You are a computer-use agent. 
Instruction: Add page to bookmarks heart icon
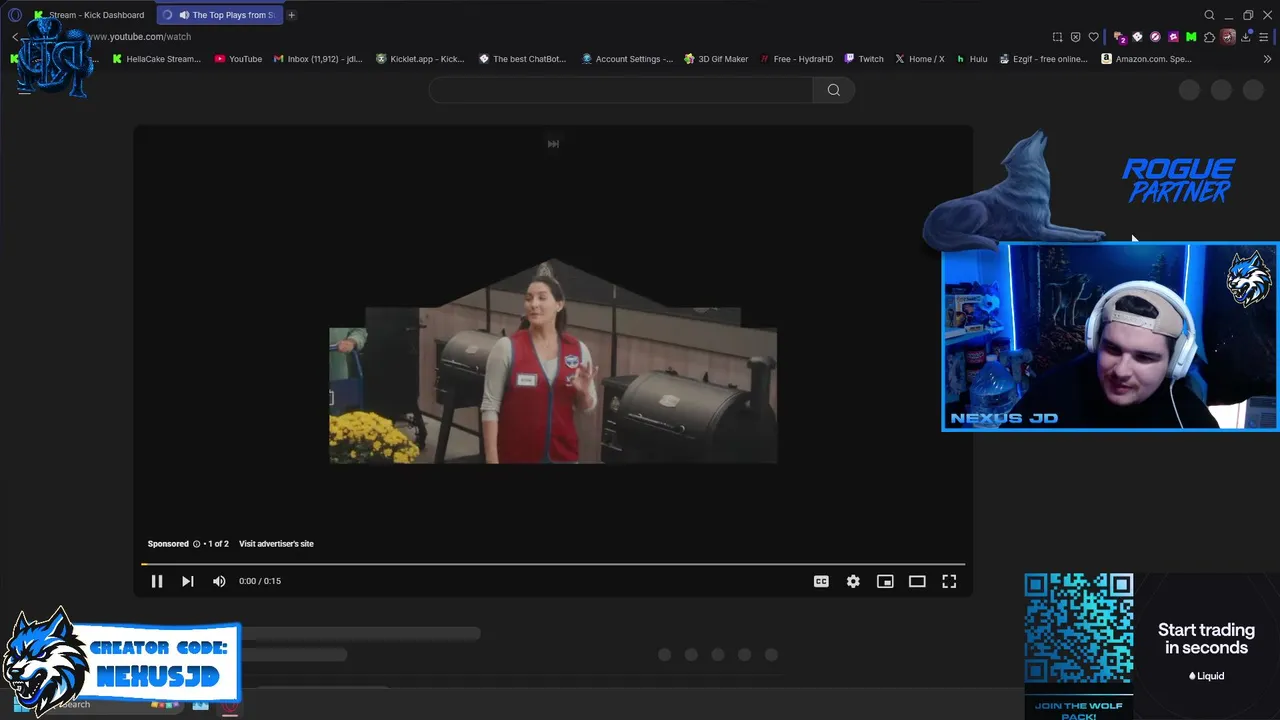pyautogui.click(x=1094, y=37)
